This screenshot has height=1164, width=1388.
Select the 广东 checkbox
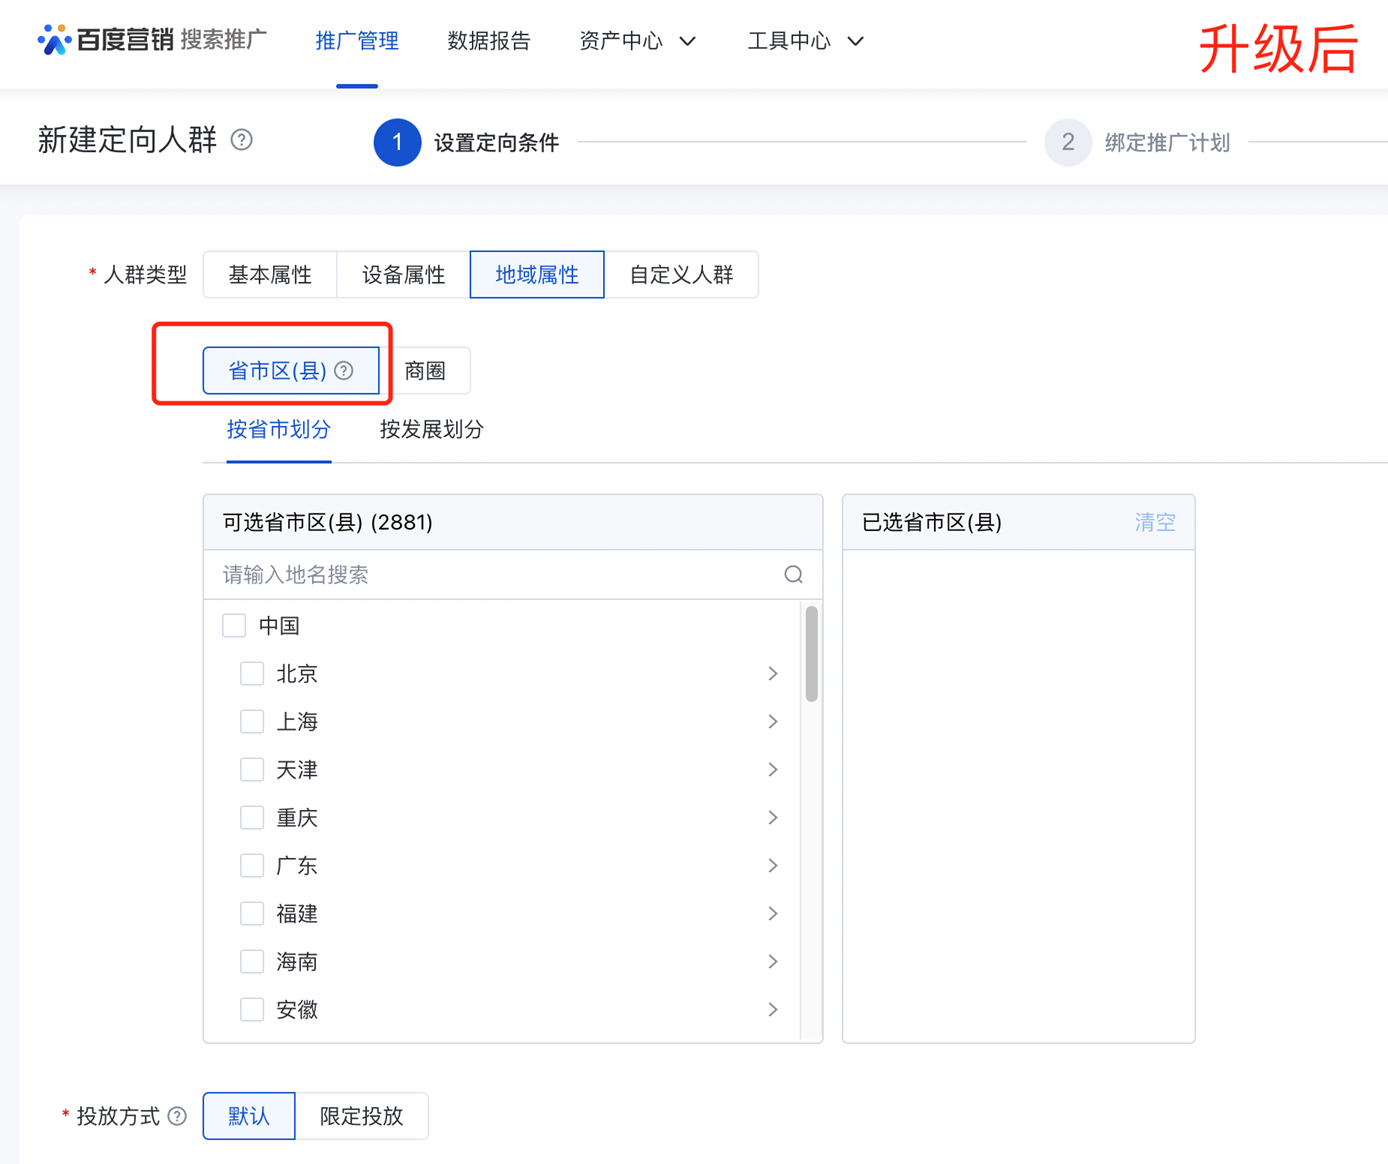click(x=252, y=866)
